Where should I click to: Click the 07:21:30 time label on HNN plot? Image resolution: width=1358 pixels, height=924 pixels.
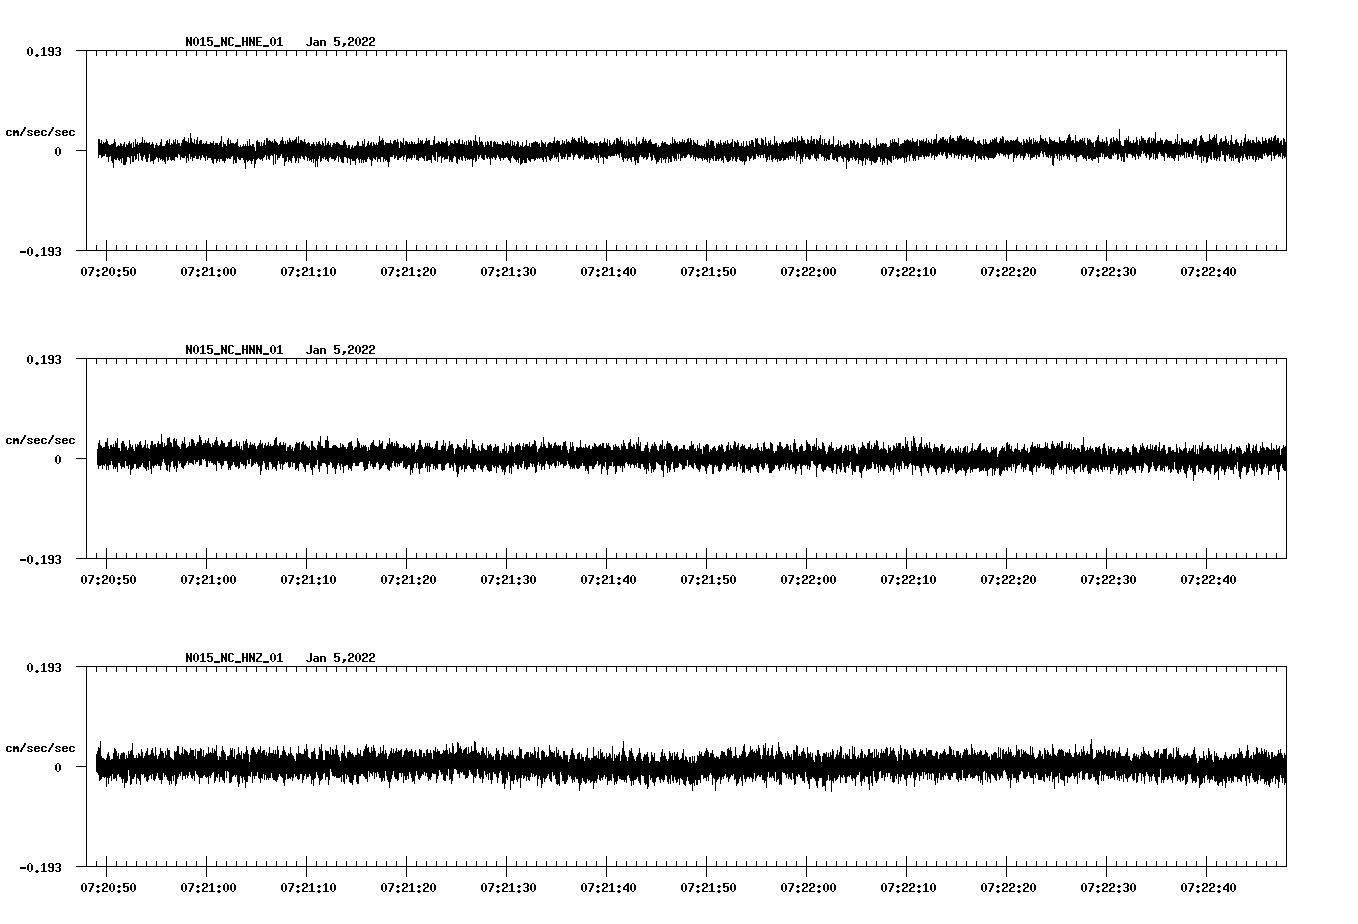(508, 580)
